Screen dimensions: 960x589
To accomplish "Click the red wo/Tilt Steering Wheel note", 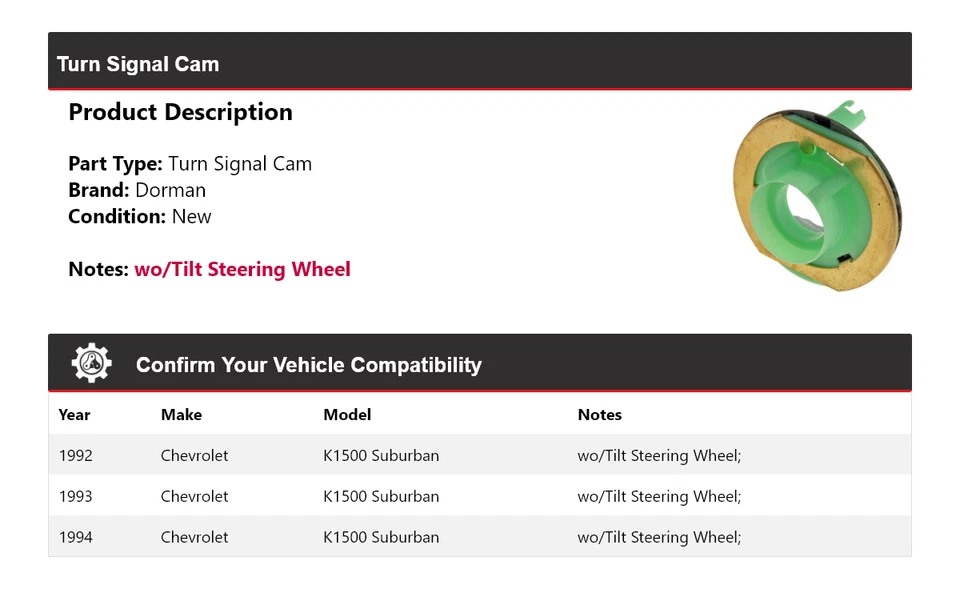I will (242, 269).
